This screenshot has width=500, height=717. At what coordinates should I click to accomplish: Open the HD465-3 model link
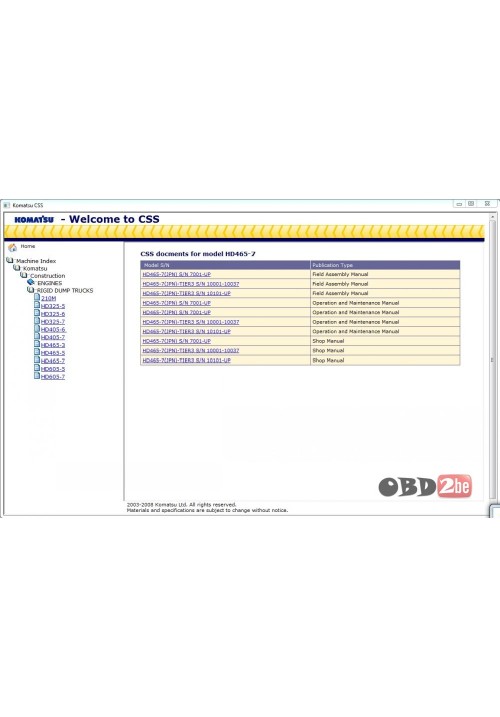point(53,345)
